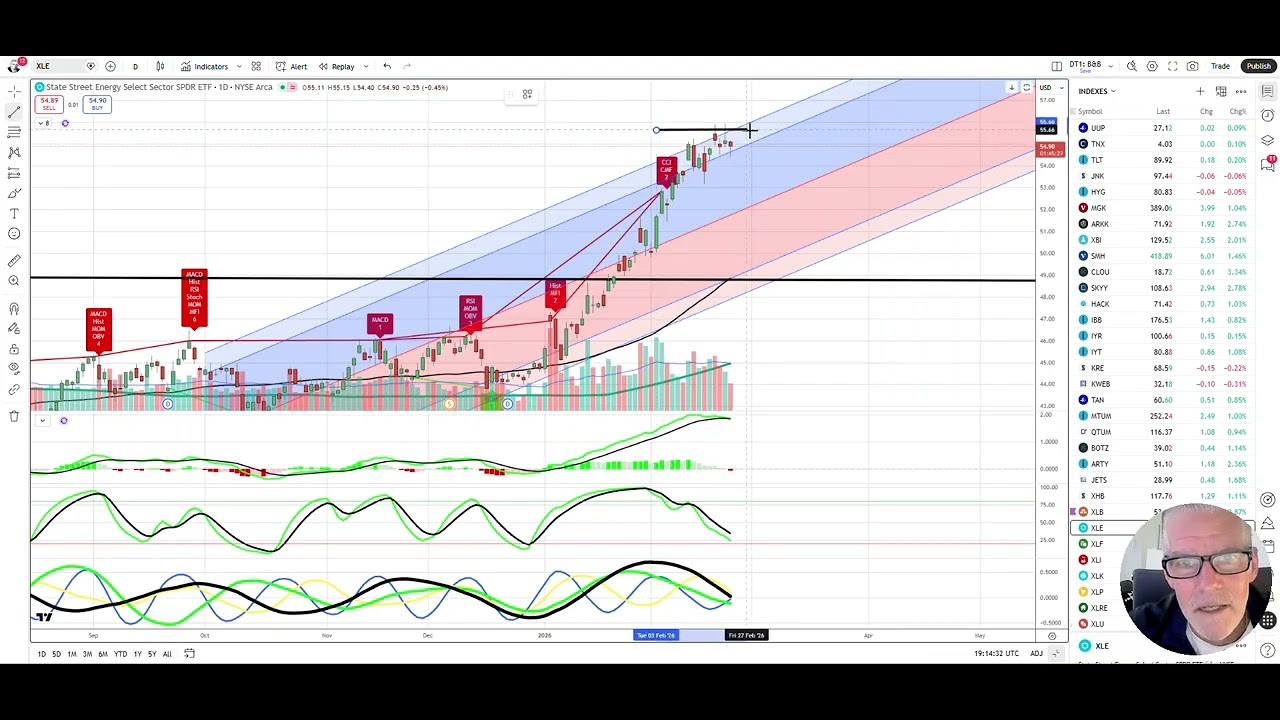Open the candlestick chart style selector

click(x=160, y=66)
